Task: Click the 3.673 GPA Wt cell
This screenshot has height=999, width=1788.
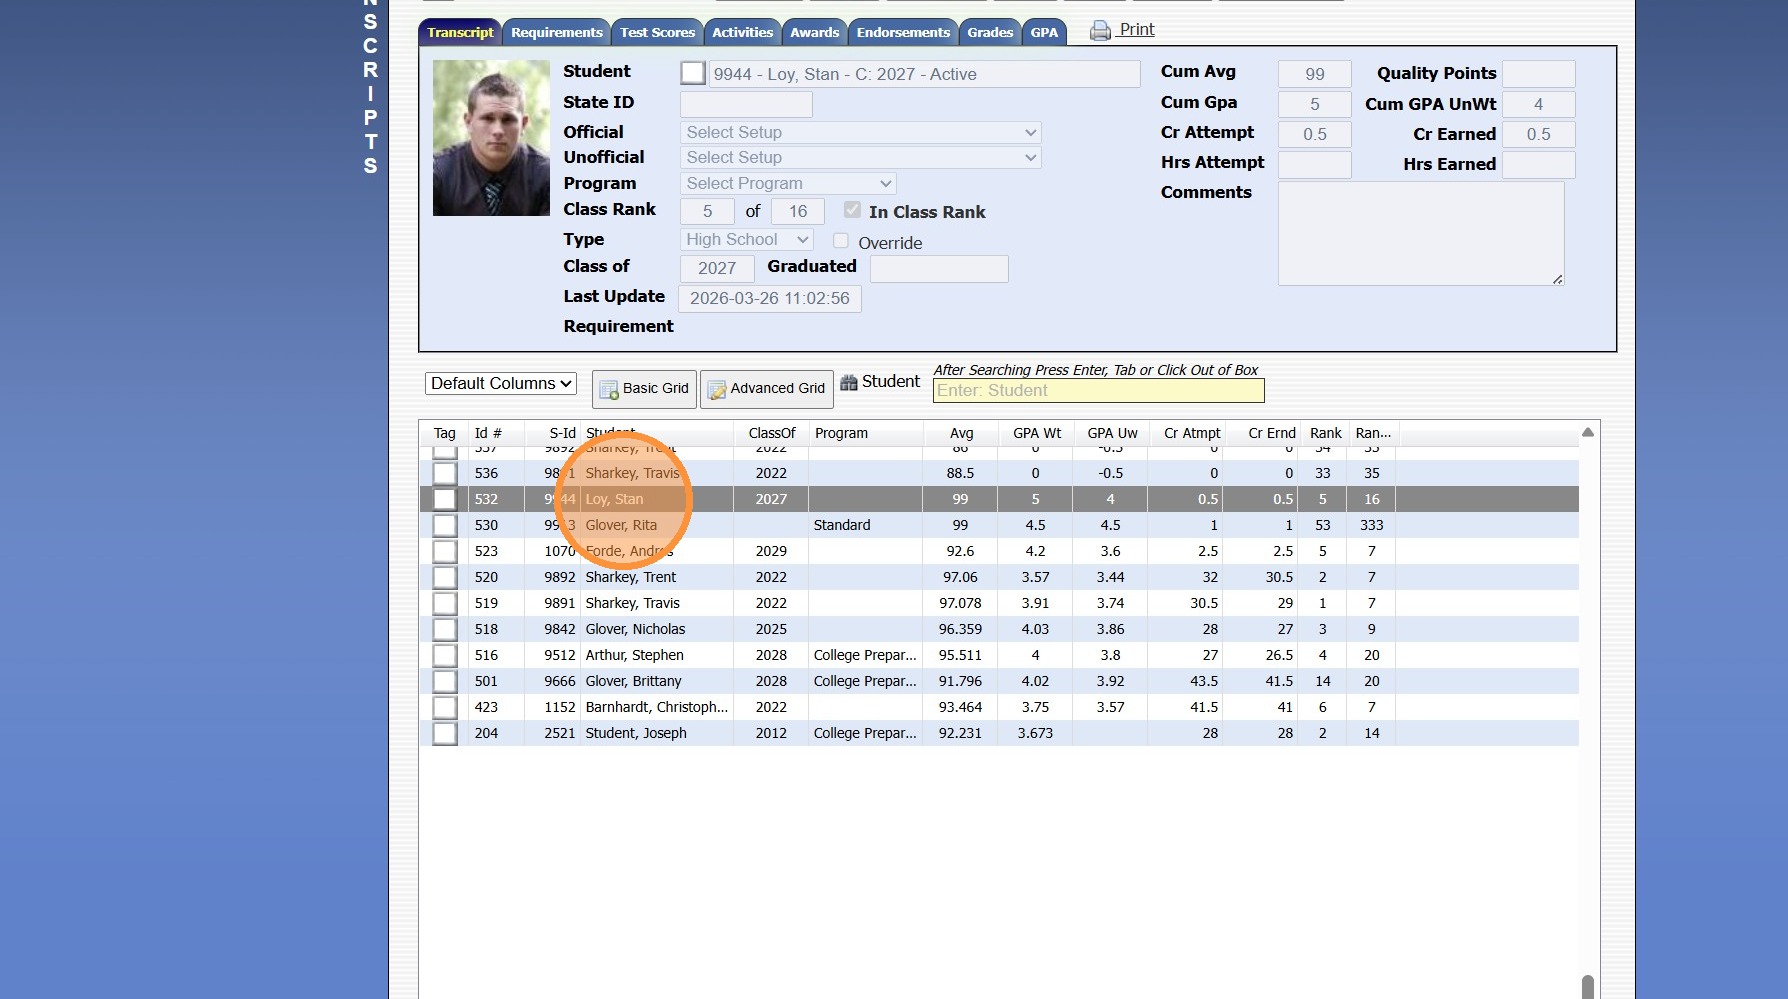Action: pos(1035,733)
